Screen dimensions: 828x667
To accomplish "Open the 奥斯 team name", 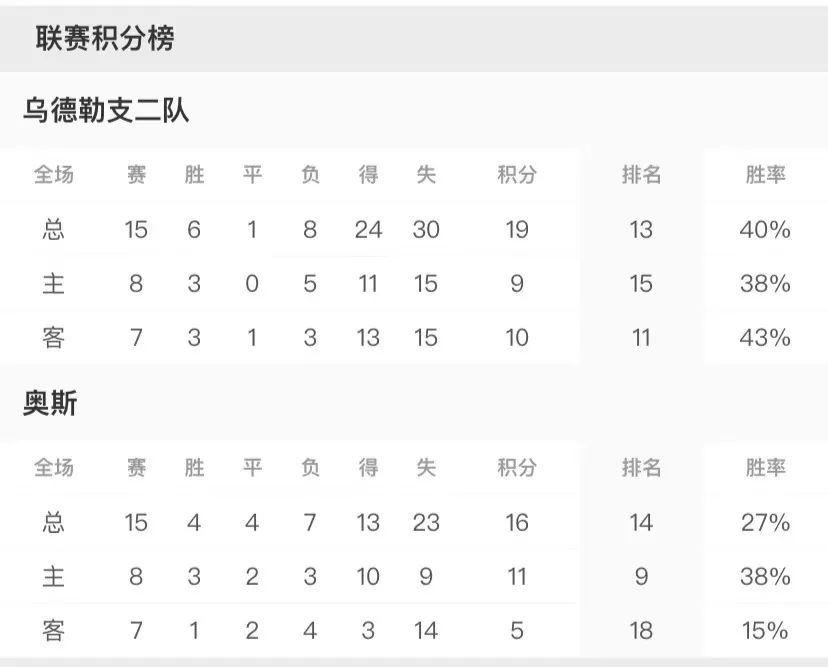I will coord(50,403).
